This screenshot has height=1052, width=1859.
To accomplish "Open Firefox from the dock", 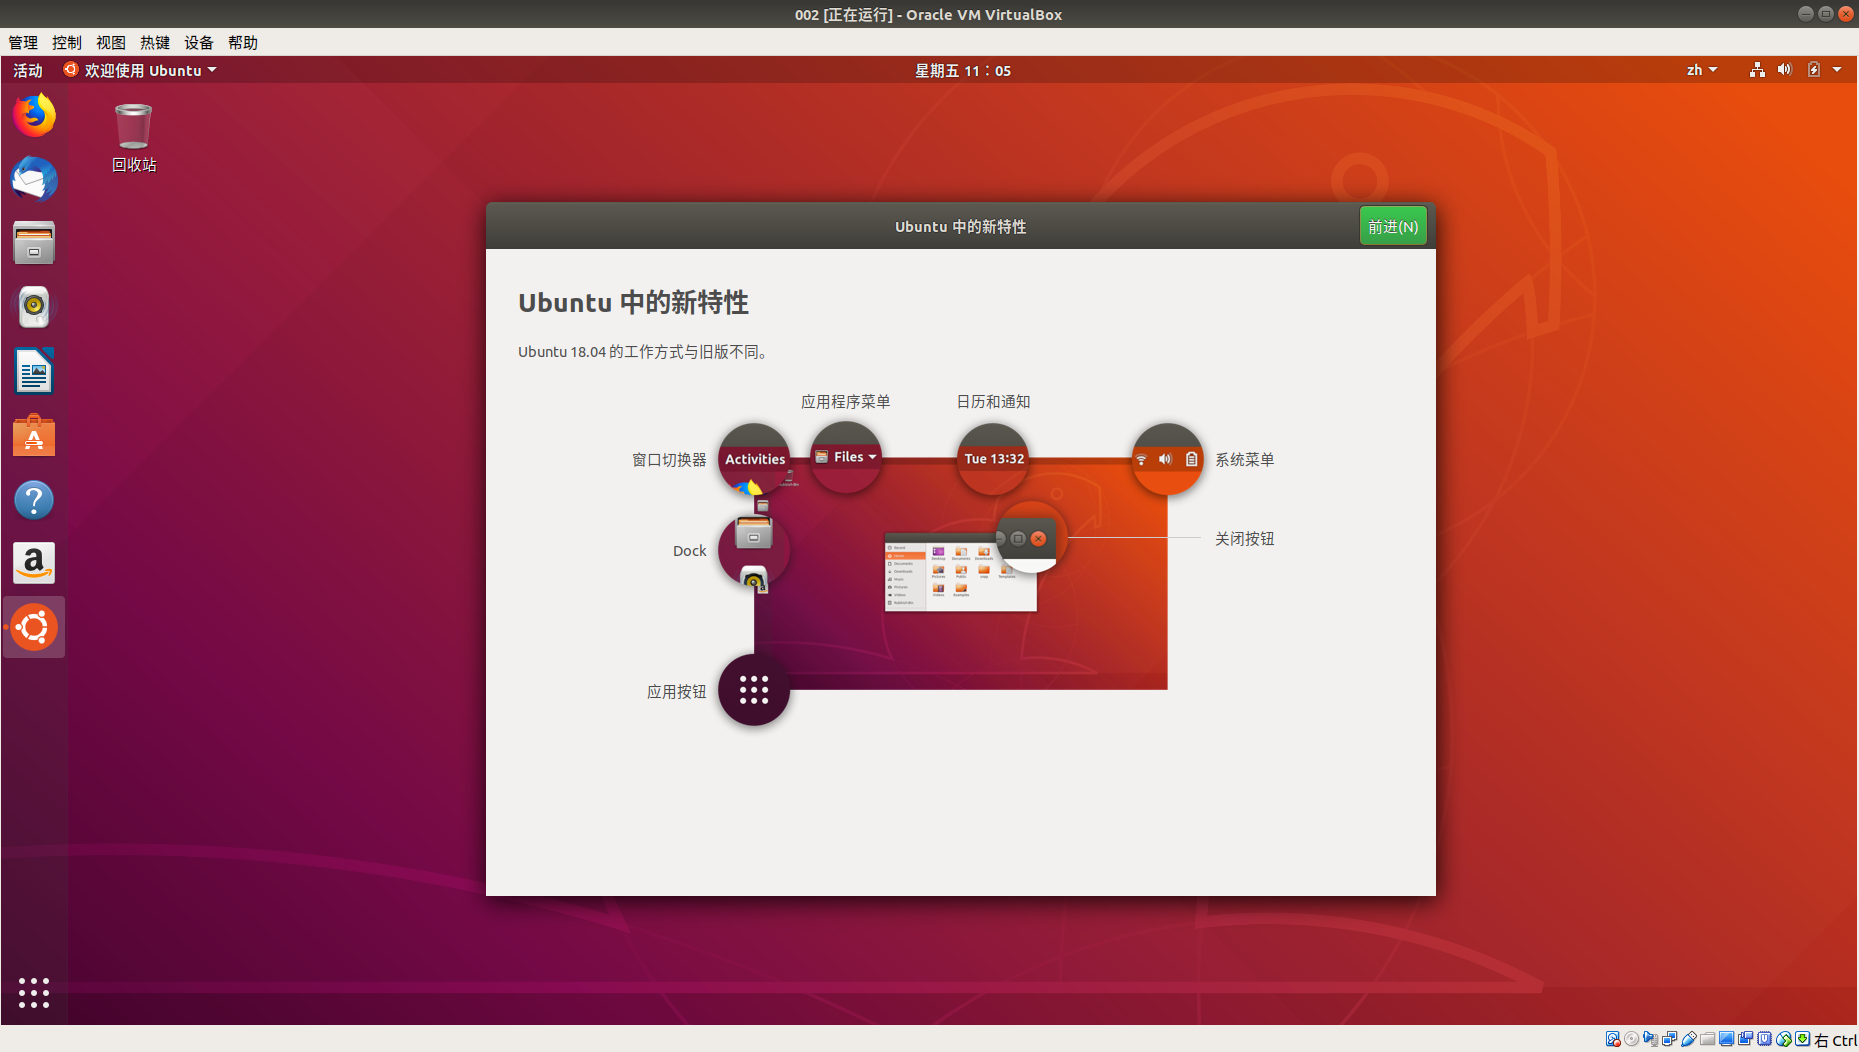I will (34, 115).
